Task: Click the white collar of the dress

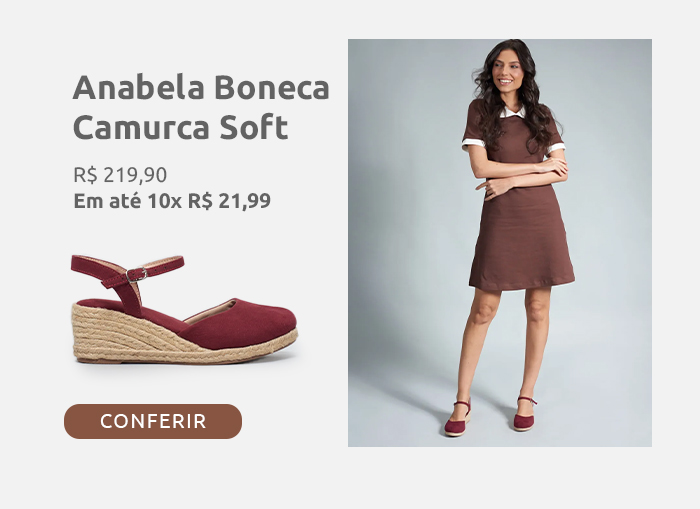Action: [512, 112]
